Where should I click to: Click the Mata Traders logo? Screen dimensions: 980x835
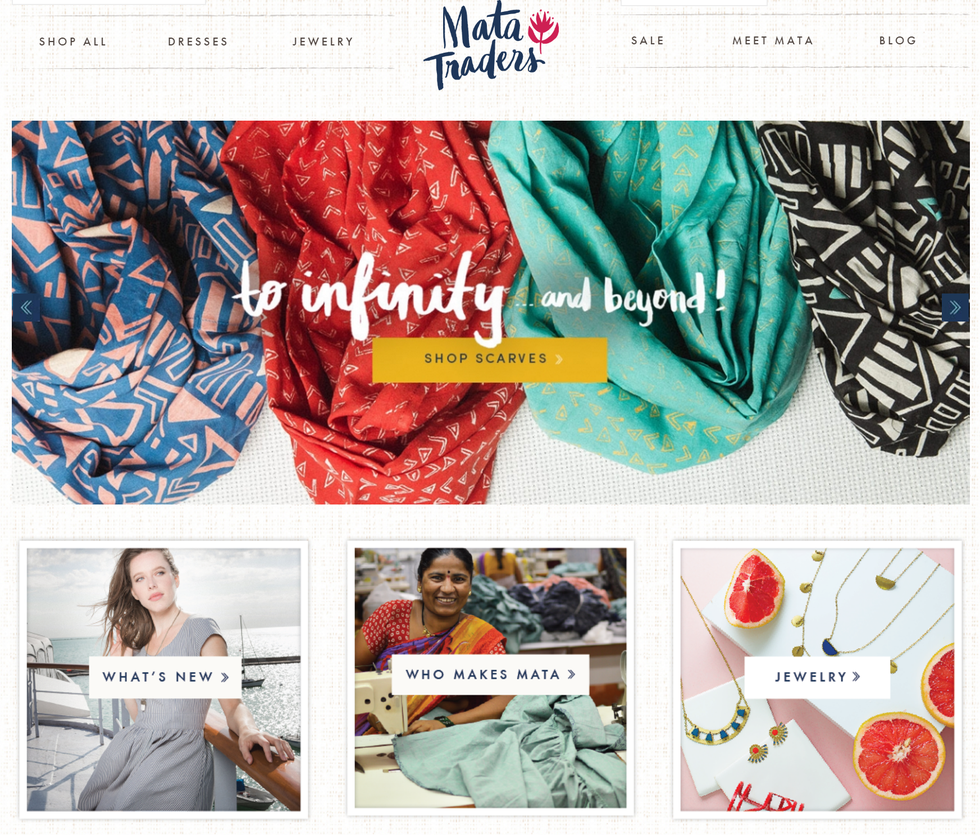(x=491, y=46)
